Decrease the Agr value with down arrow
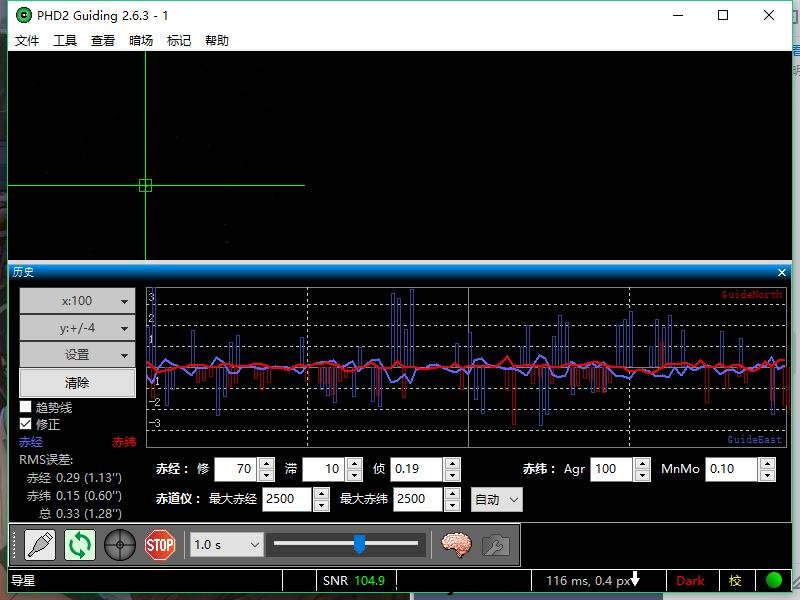 tap(642, 476)
